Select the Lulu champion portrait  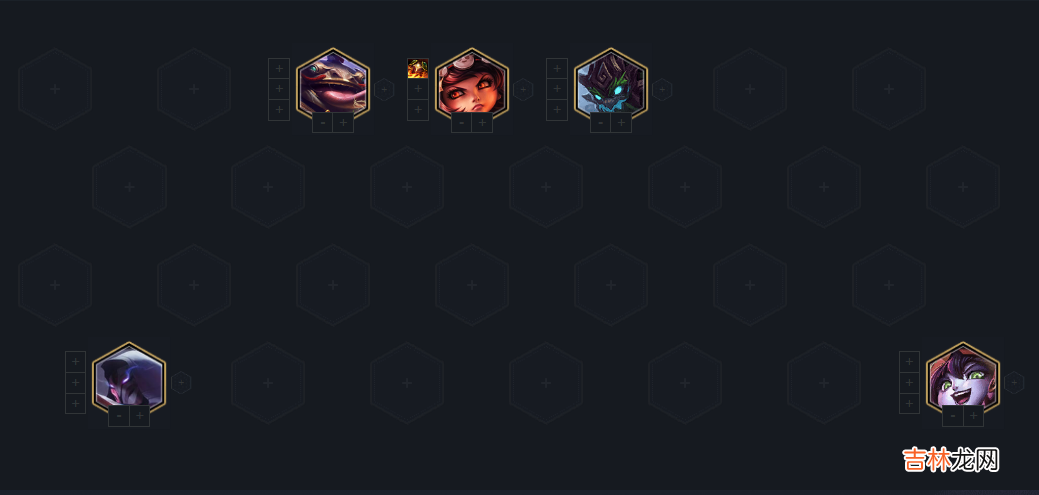pyautogui.click(x=963, y=378)
